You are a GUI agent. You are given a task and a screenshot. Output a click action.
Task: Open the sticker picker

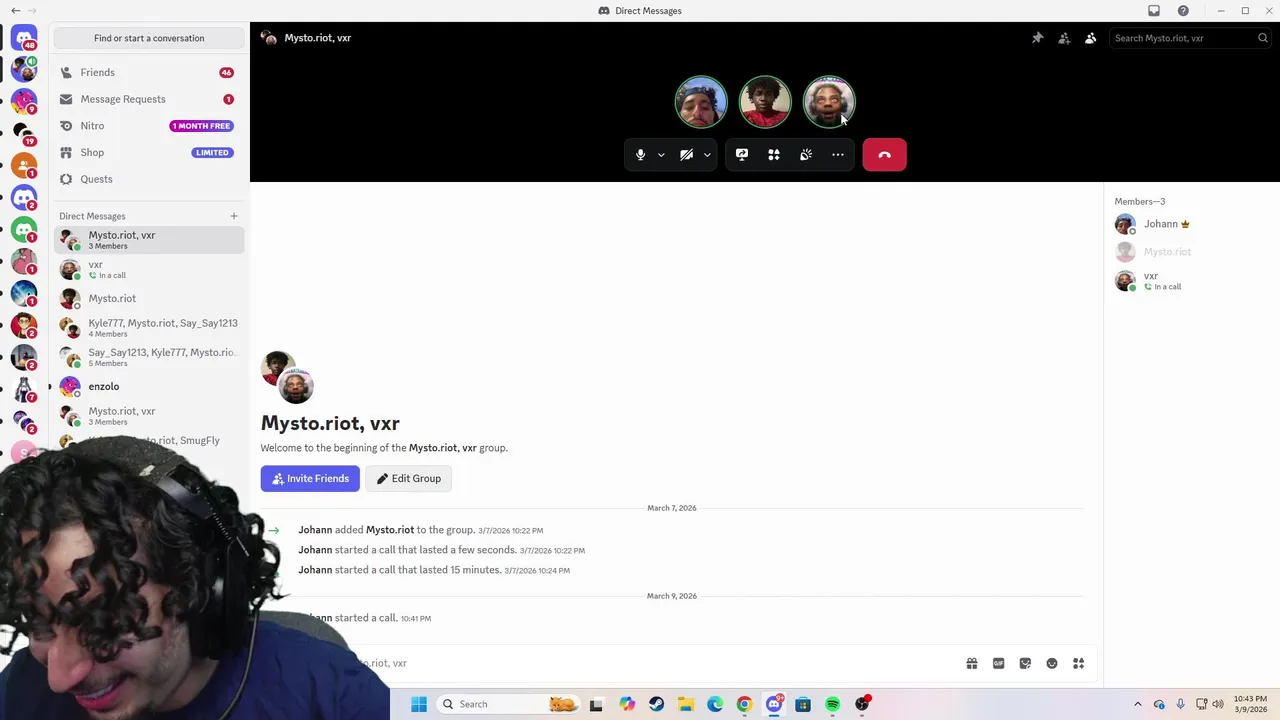tap(1025, 663)
